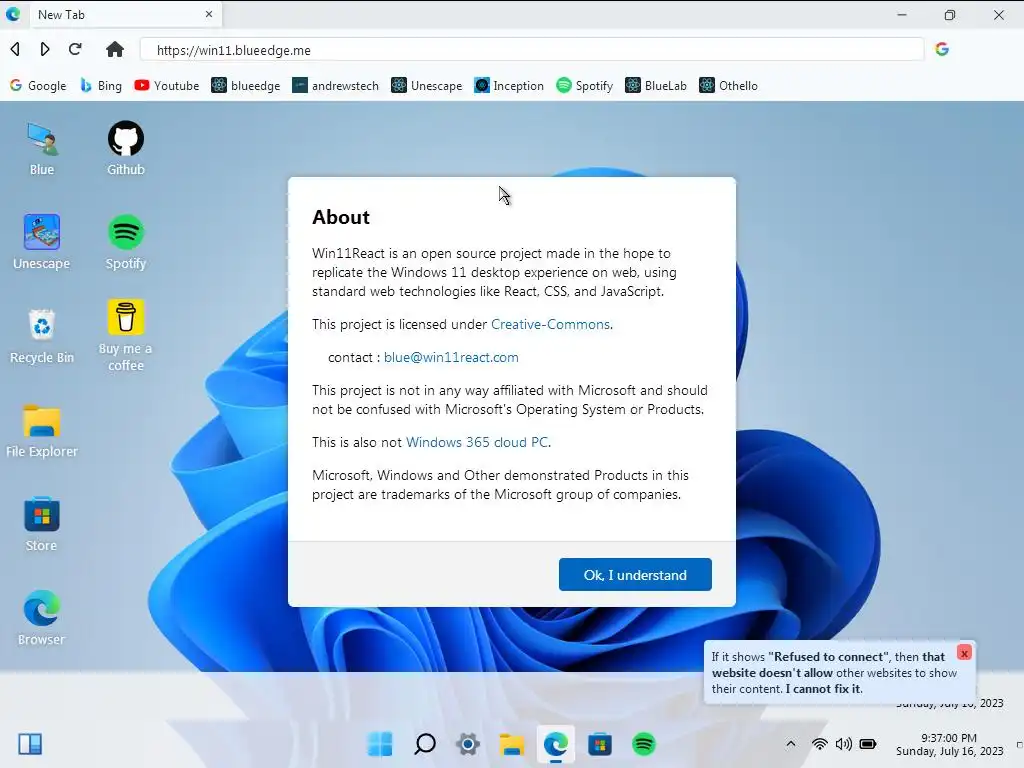1024x768 pixels.
Task: Open the Youtube bookmark
Action: pyautogui.click(x=167, y=86)
